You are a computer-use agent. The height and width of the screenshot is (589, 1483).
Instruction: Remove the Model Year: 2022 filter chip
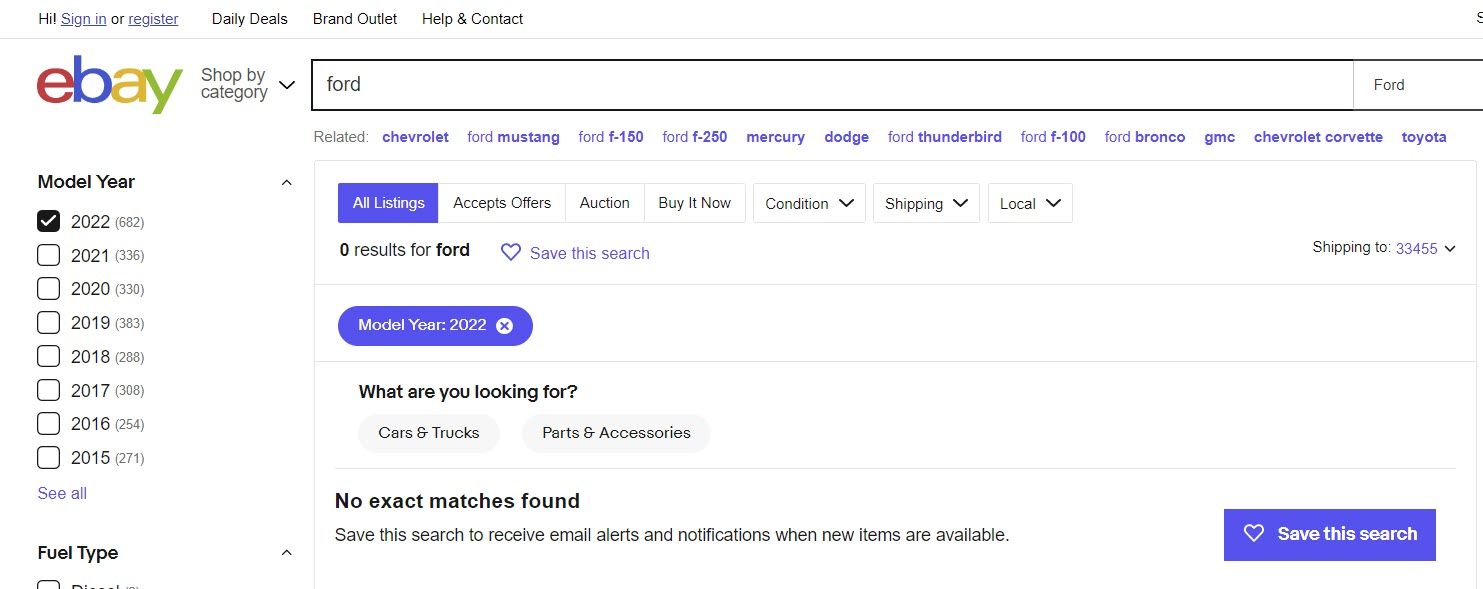[x=505, y=326]
